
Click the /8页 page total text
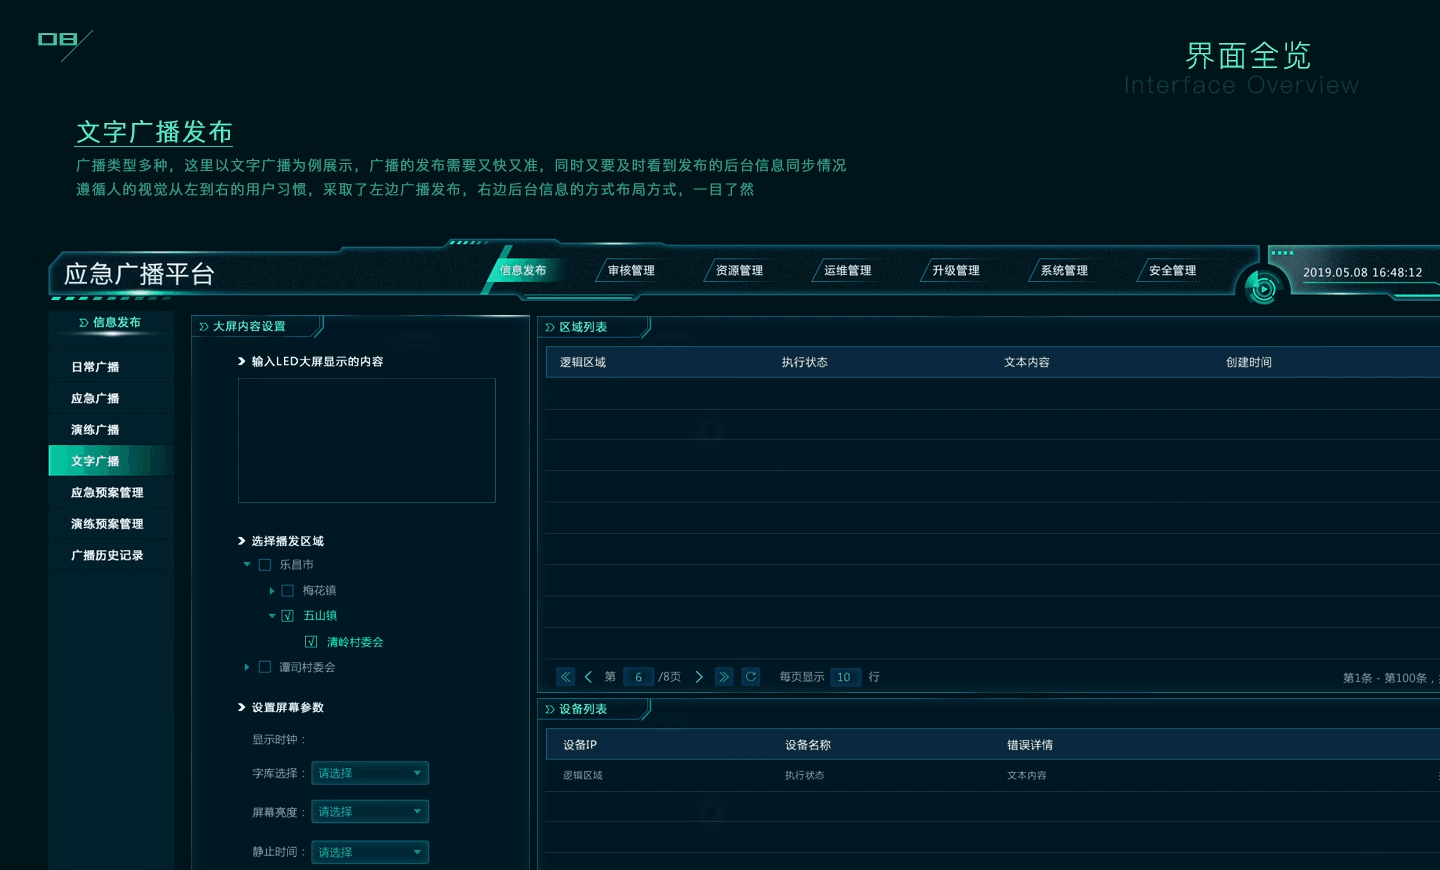tap(670, 677)
